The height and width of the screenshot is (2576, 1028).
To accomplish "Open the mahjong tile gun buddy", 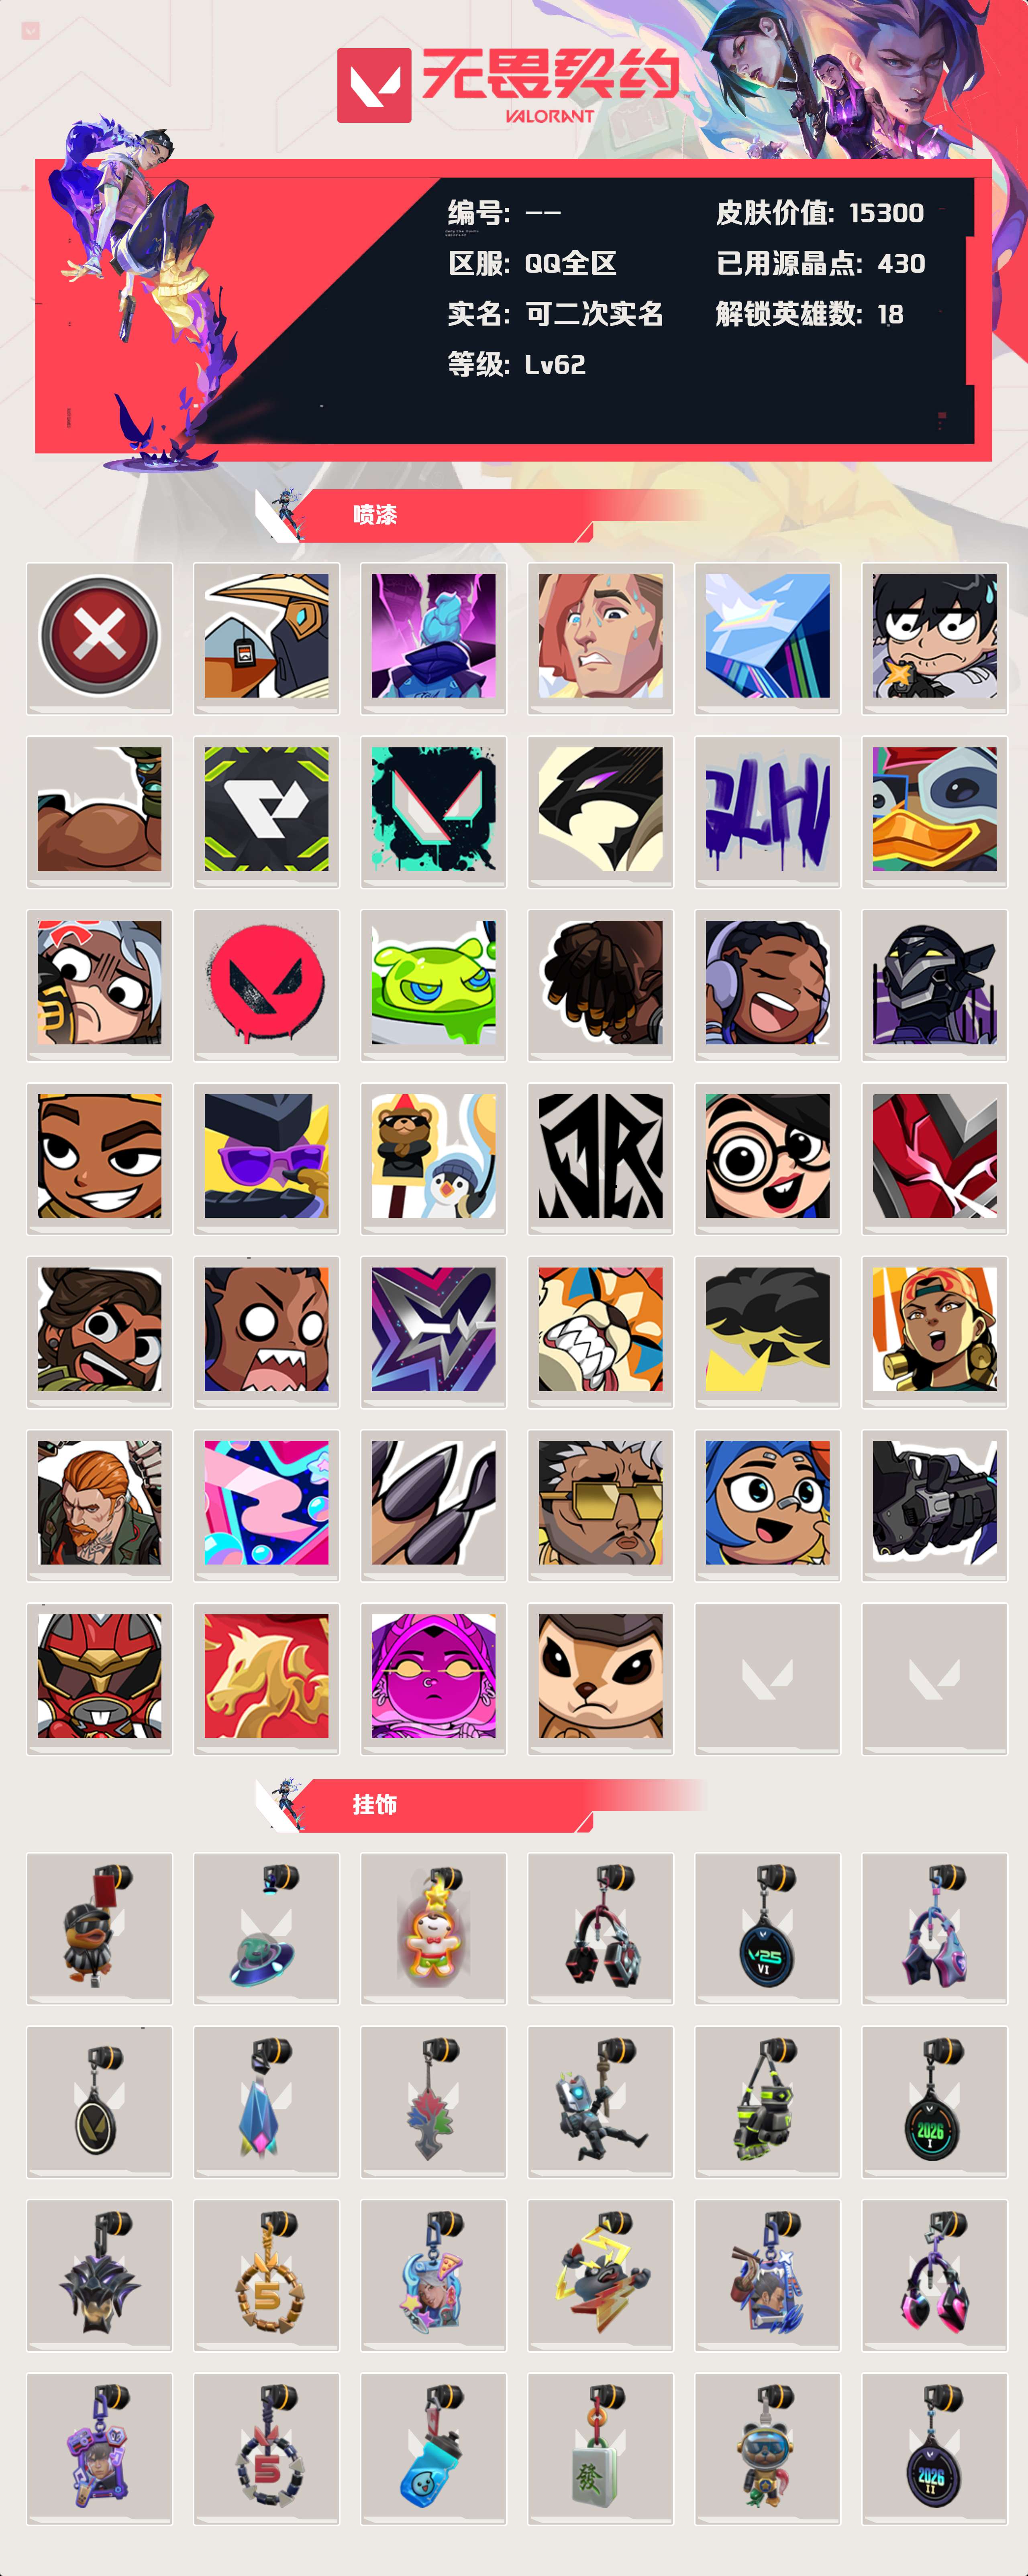I will click(600, 2448).
